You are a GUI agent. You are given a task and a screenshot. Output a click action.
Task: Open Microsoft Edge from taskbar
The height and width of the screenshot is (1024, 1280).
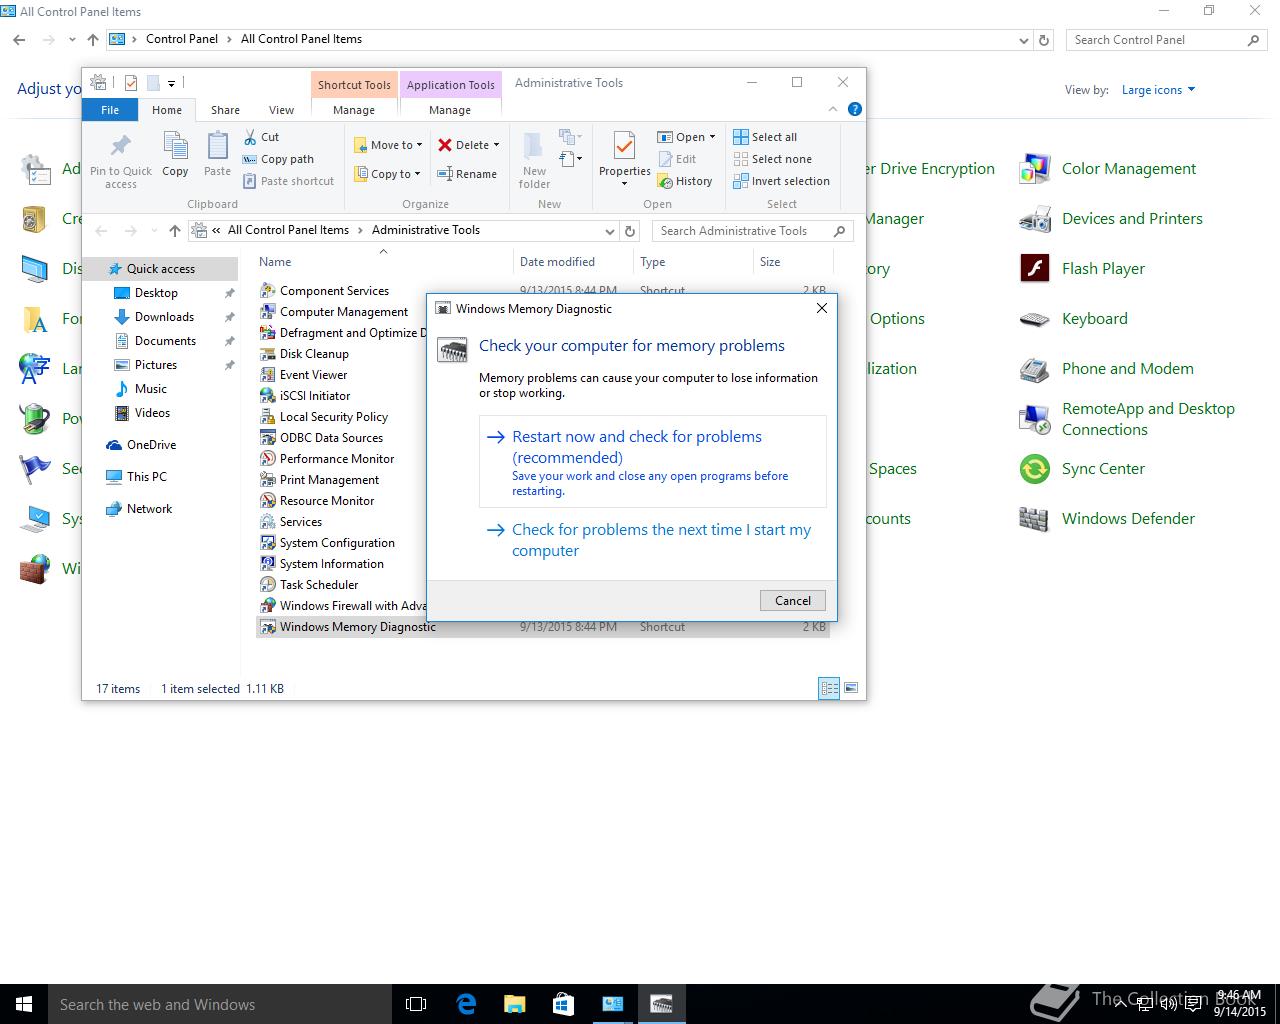pyautogui.click(x=465, y=1004)
